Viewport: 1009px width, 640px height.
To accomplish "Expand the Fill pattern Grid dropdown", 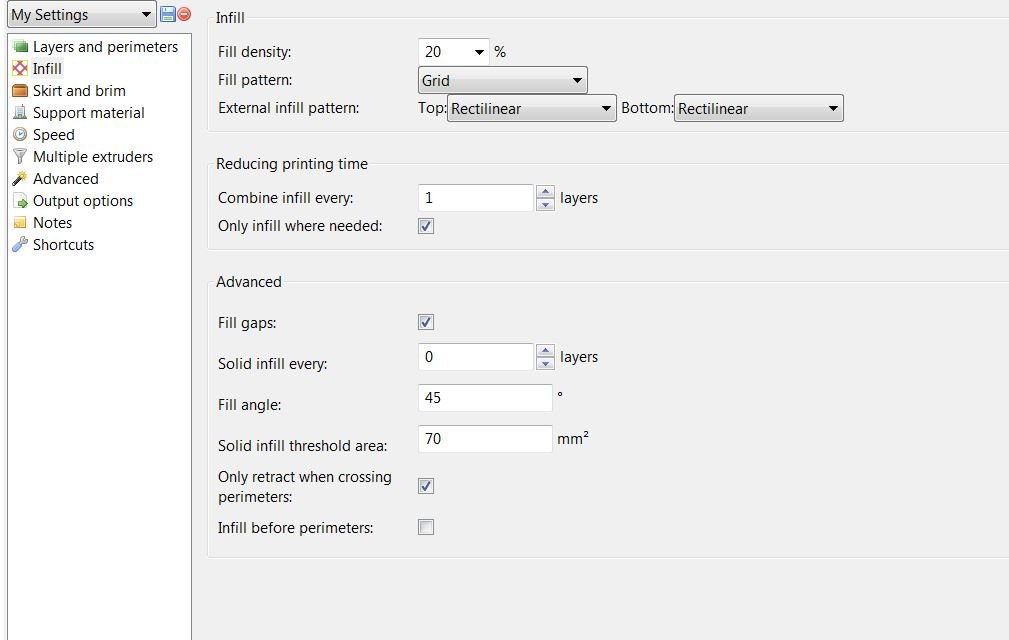I will 503,80.
